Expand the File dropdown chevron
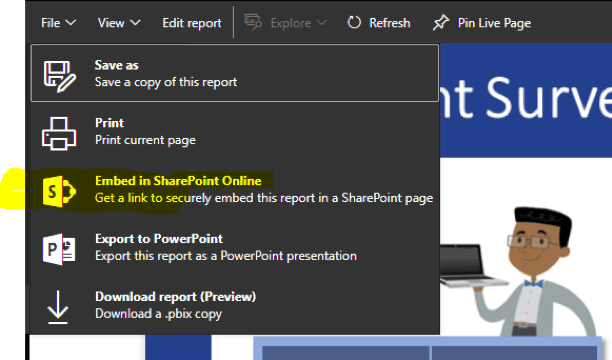The image size is (612, 360). pos(71,23)
